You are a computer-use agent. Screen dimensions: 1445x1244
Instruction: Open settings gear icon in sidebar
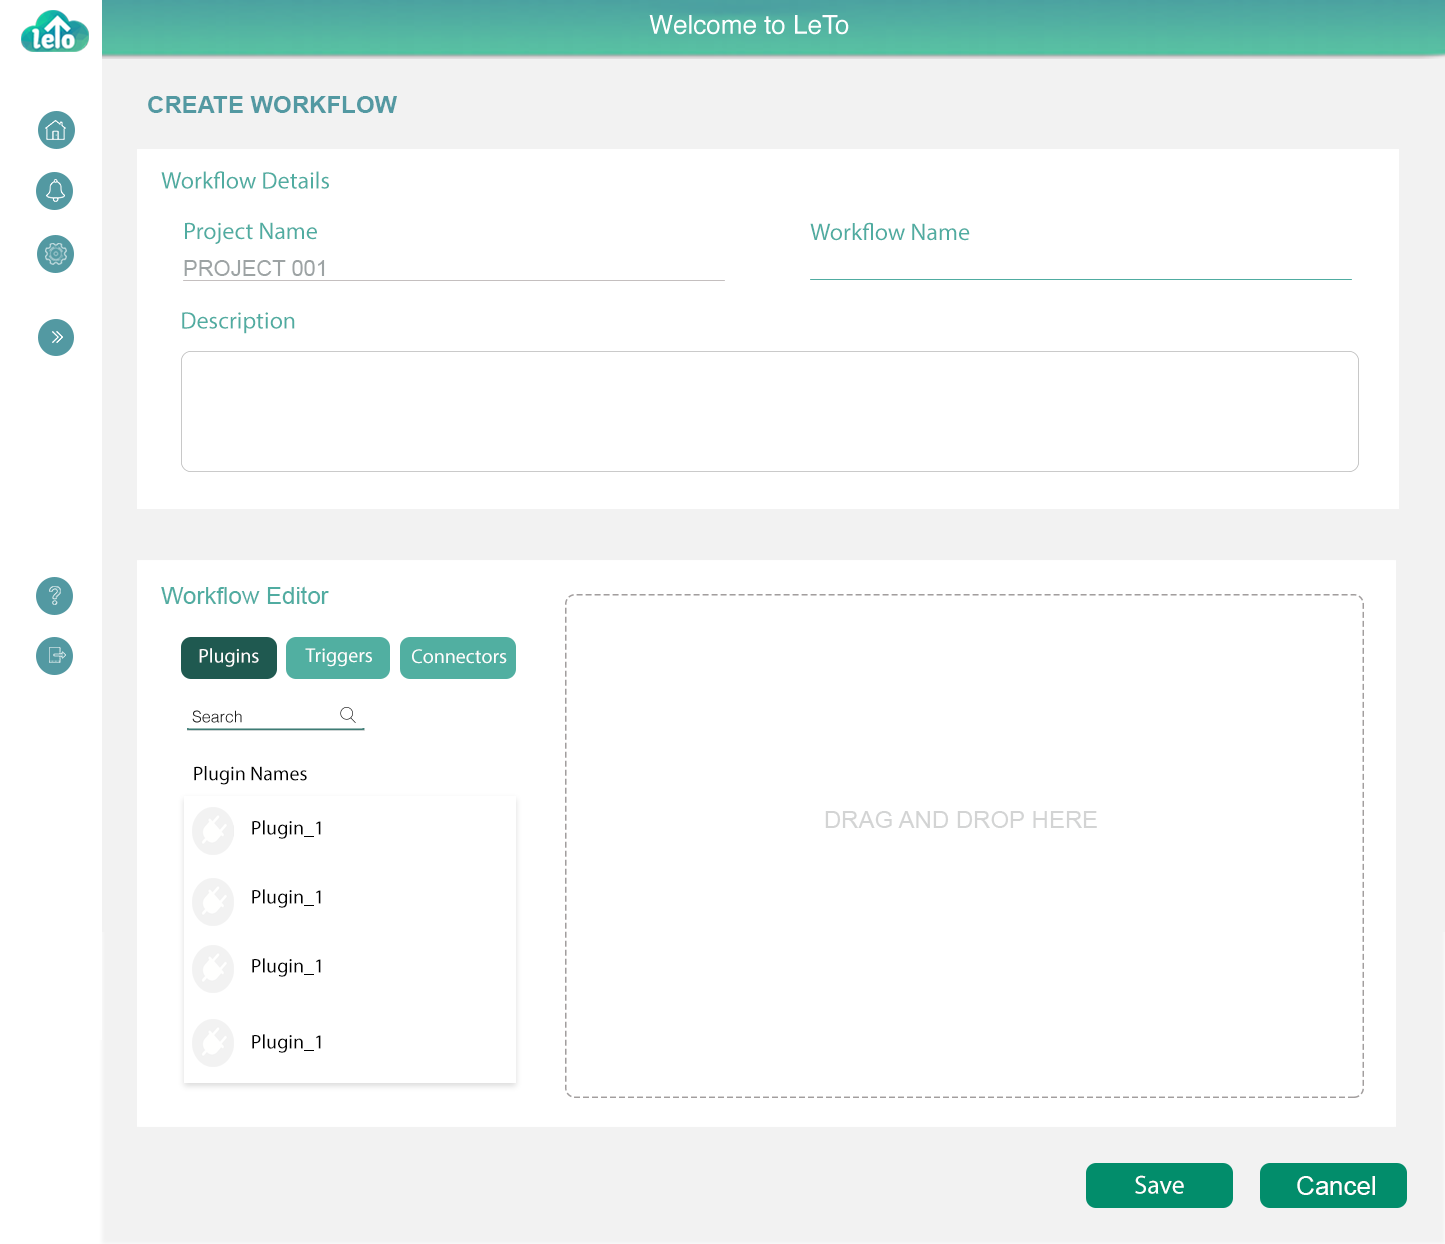56,254
